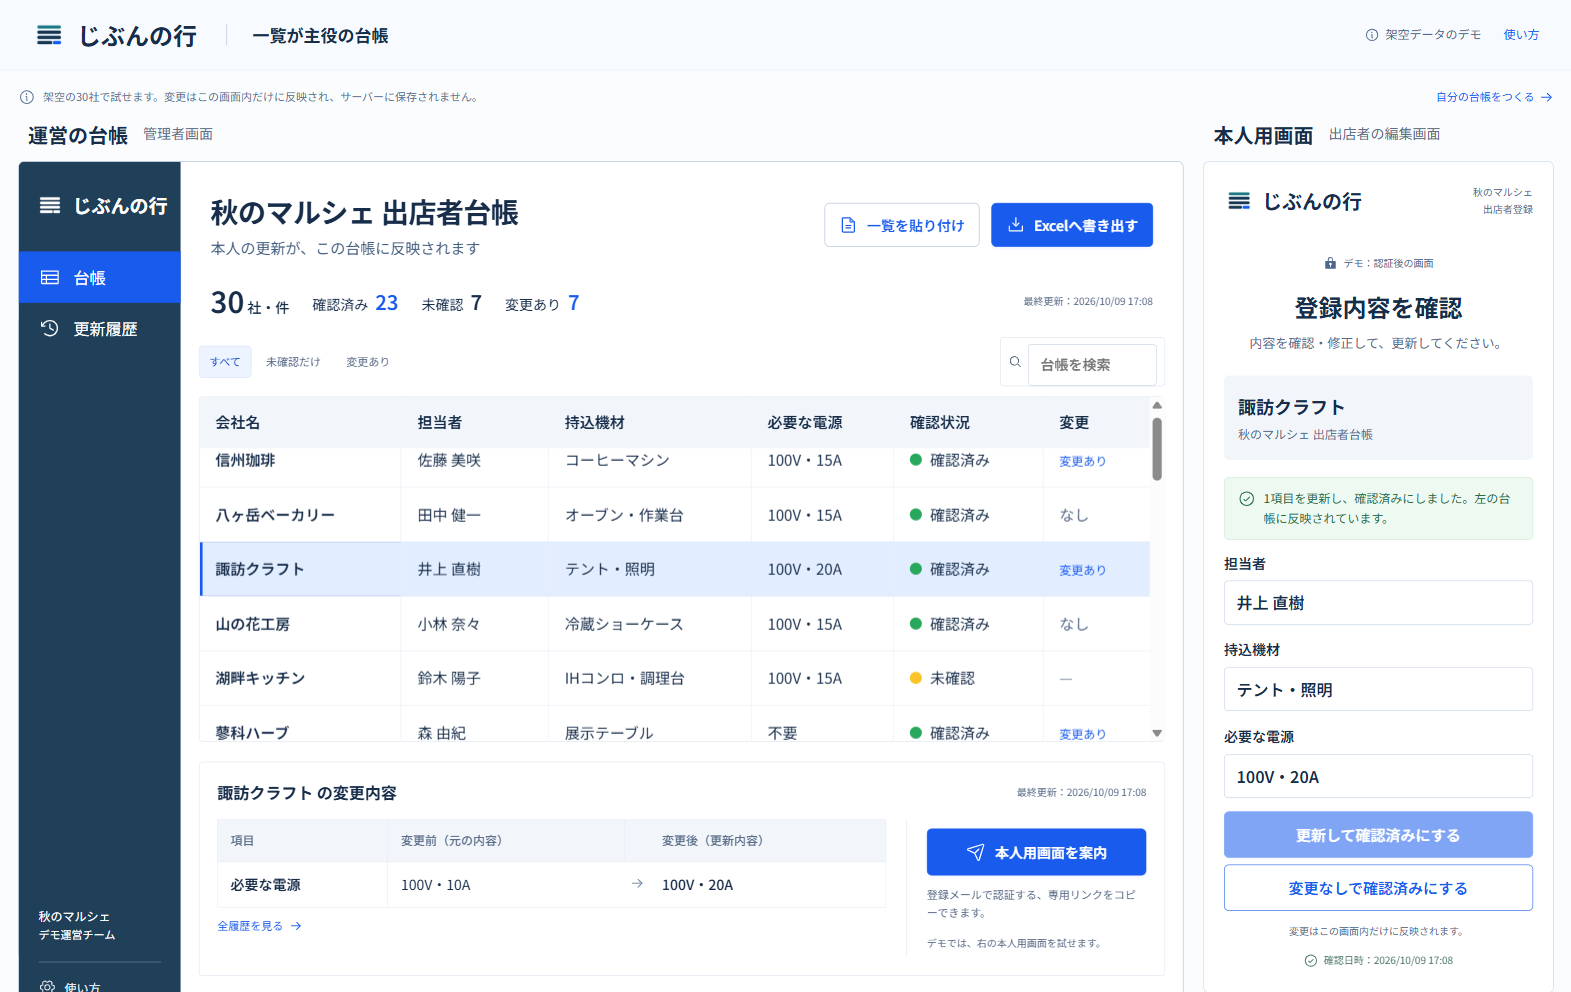Click the info icon next to 架空データのデモ
Screen dimensions: 1571x992
1372,35
